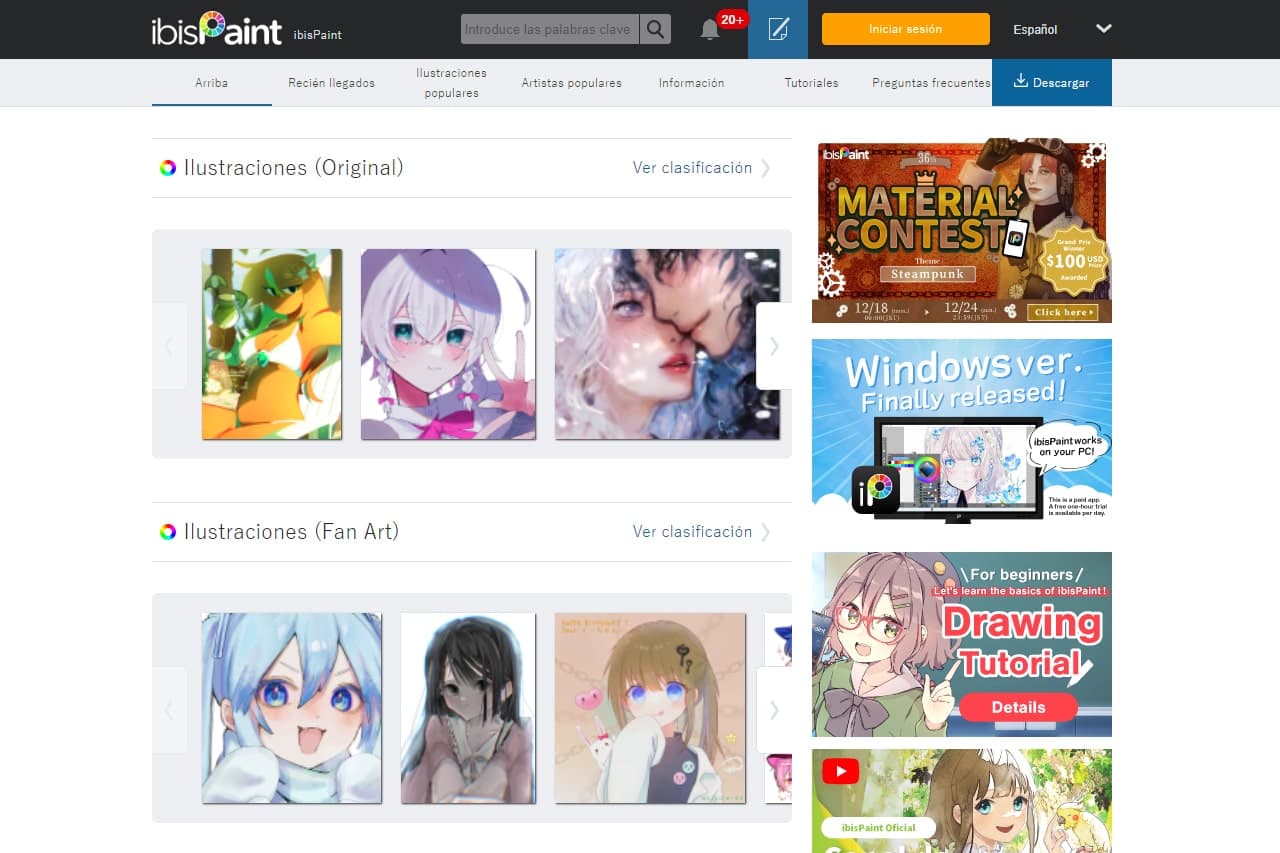This screenshot has width=1280, height=853.
Task: Click the blue edit/post artwork icon
Action: click(778, 29)
